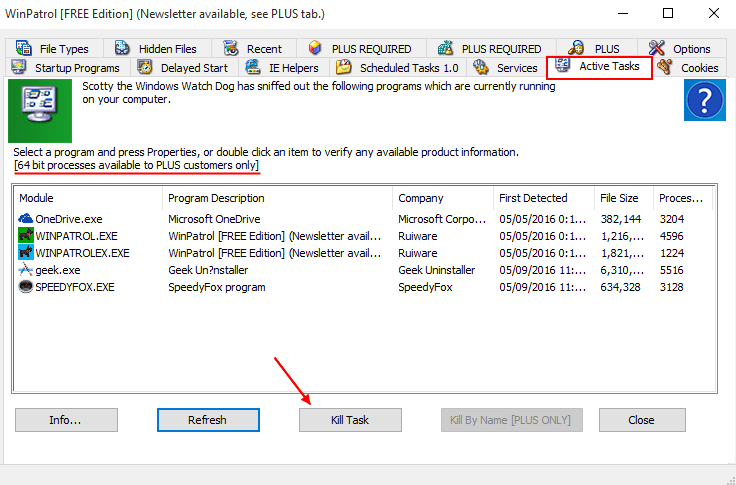Refresh the active tasks list
Viewport: 736px width, 485px height.
(x=208, y=420)
